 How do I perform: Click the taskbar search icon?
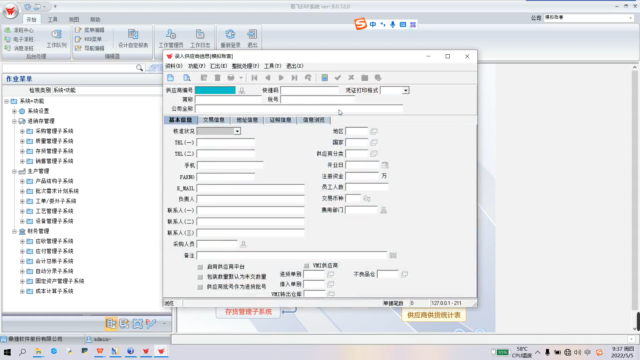point(22,352)
